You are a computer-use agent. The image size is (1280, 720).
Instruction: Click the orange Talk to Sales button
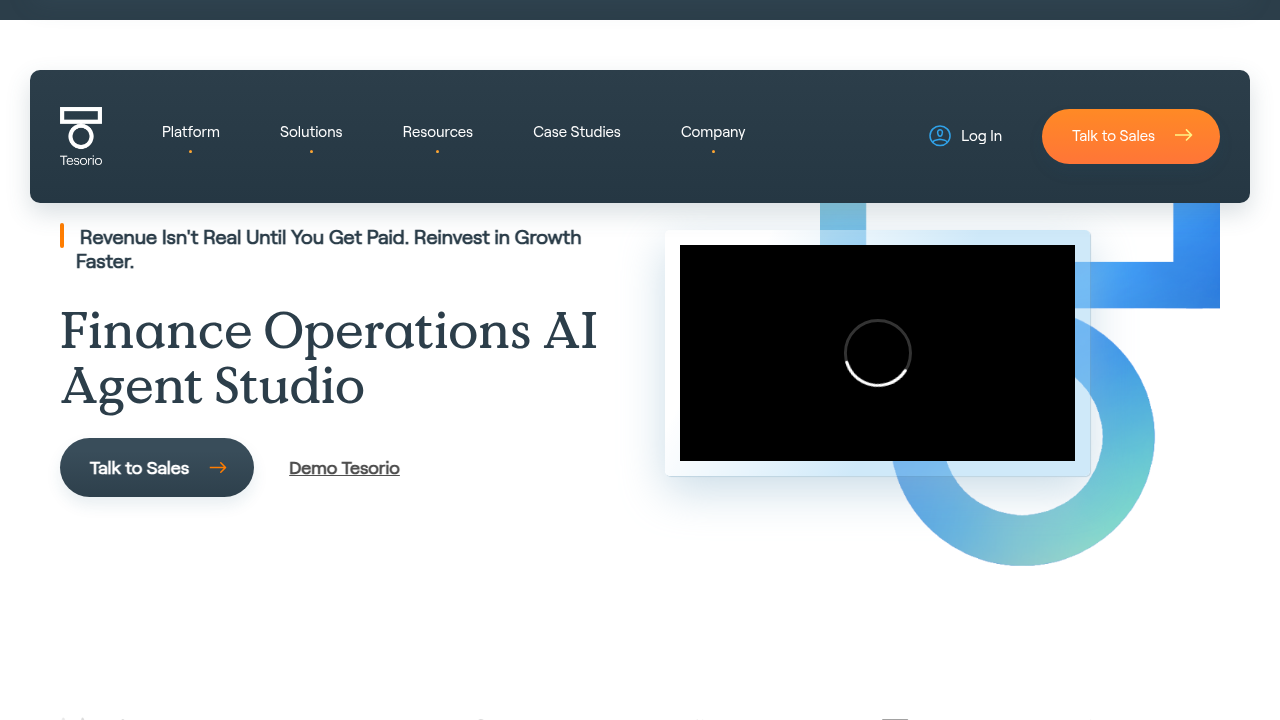click(1131, 136)
